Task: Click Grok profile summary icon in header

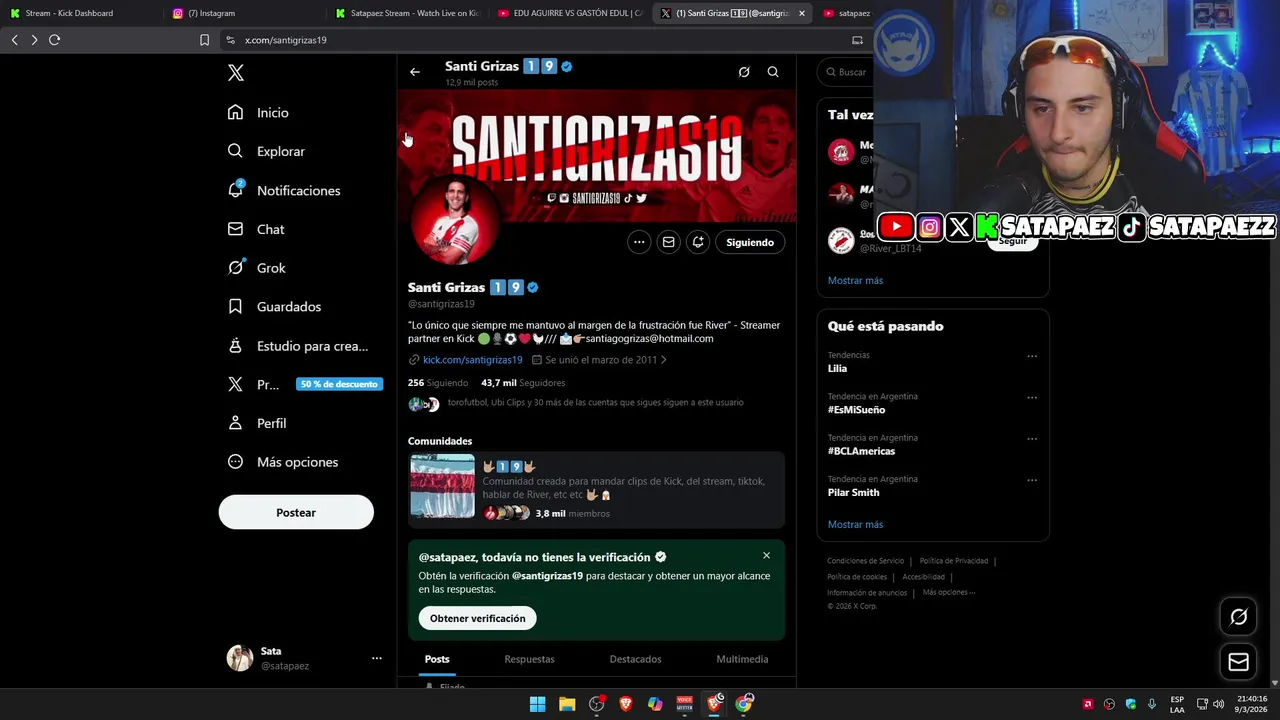Action: pos(744,72)
